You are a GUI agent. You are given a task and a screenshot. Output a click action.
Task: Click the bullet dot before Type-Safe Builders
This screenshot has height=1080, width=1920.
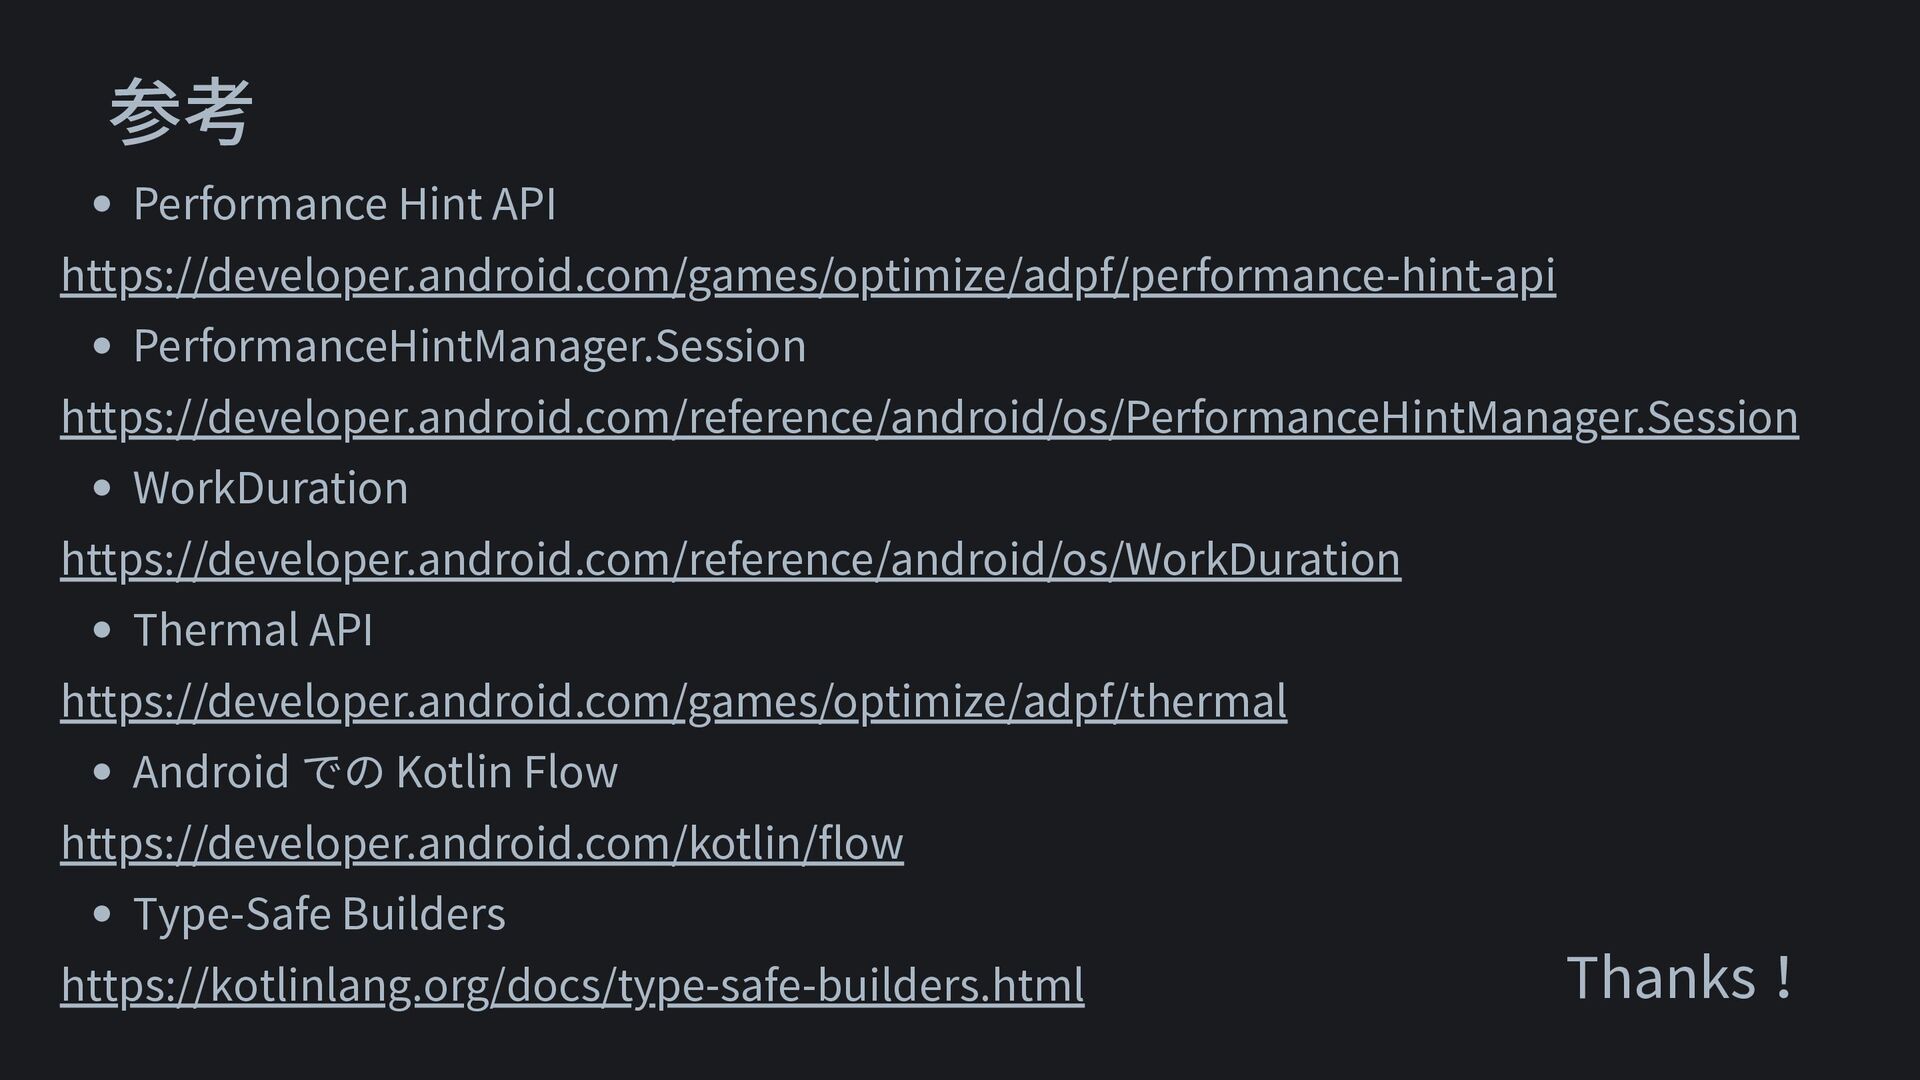[101, 915]
